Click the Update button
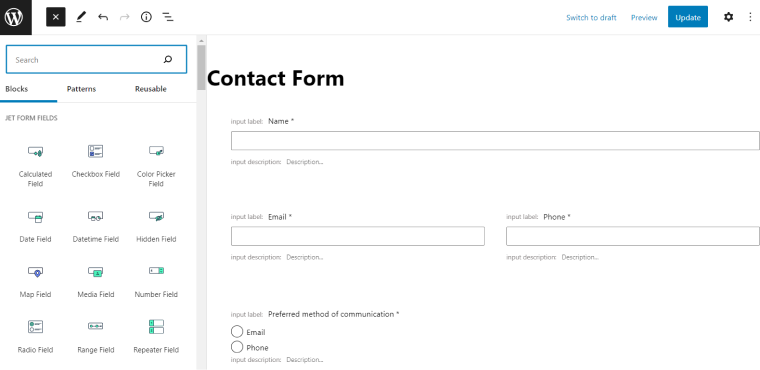This screenshot has height=370, width=760. point(688,17)
